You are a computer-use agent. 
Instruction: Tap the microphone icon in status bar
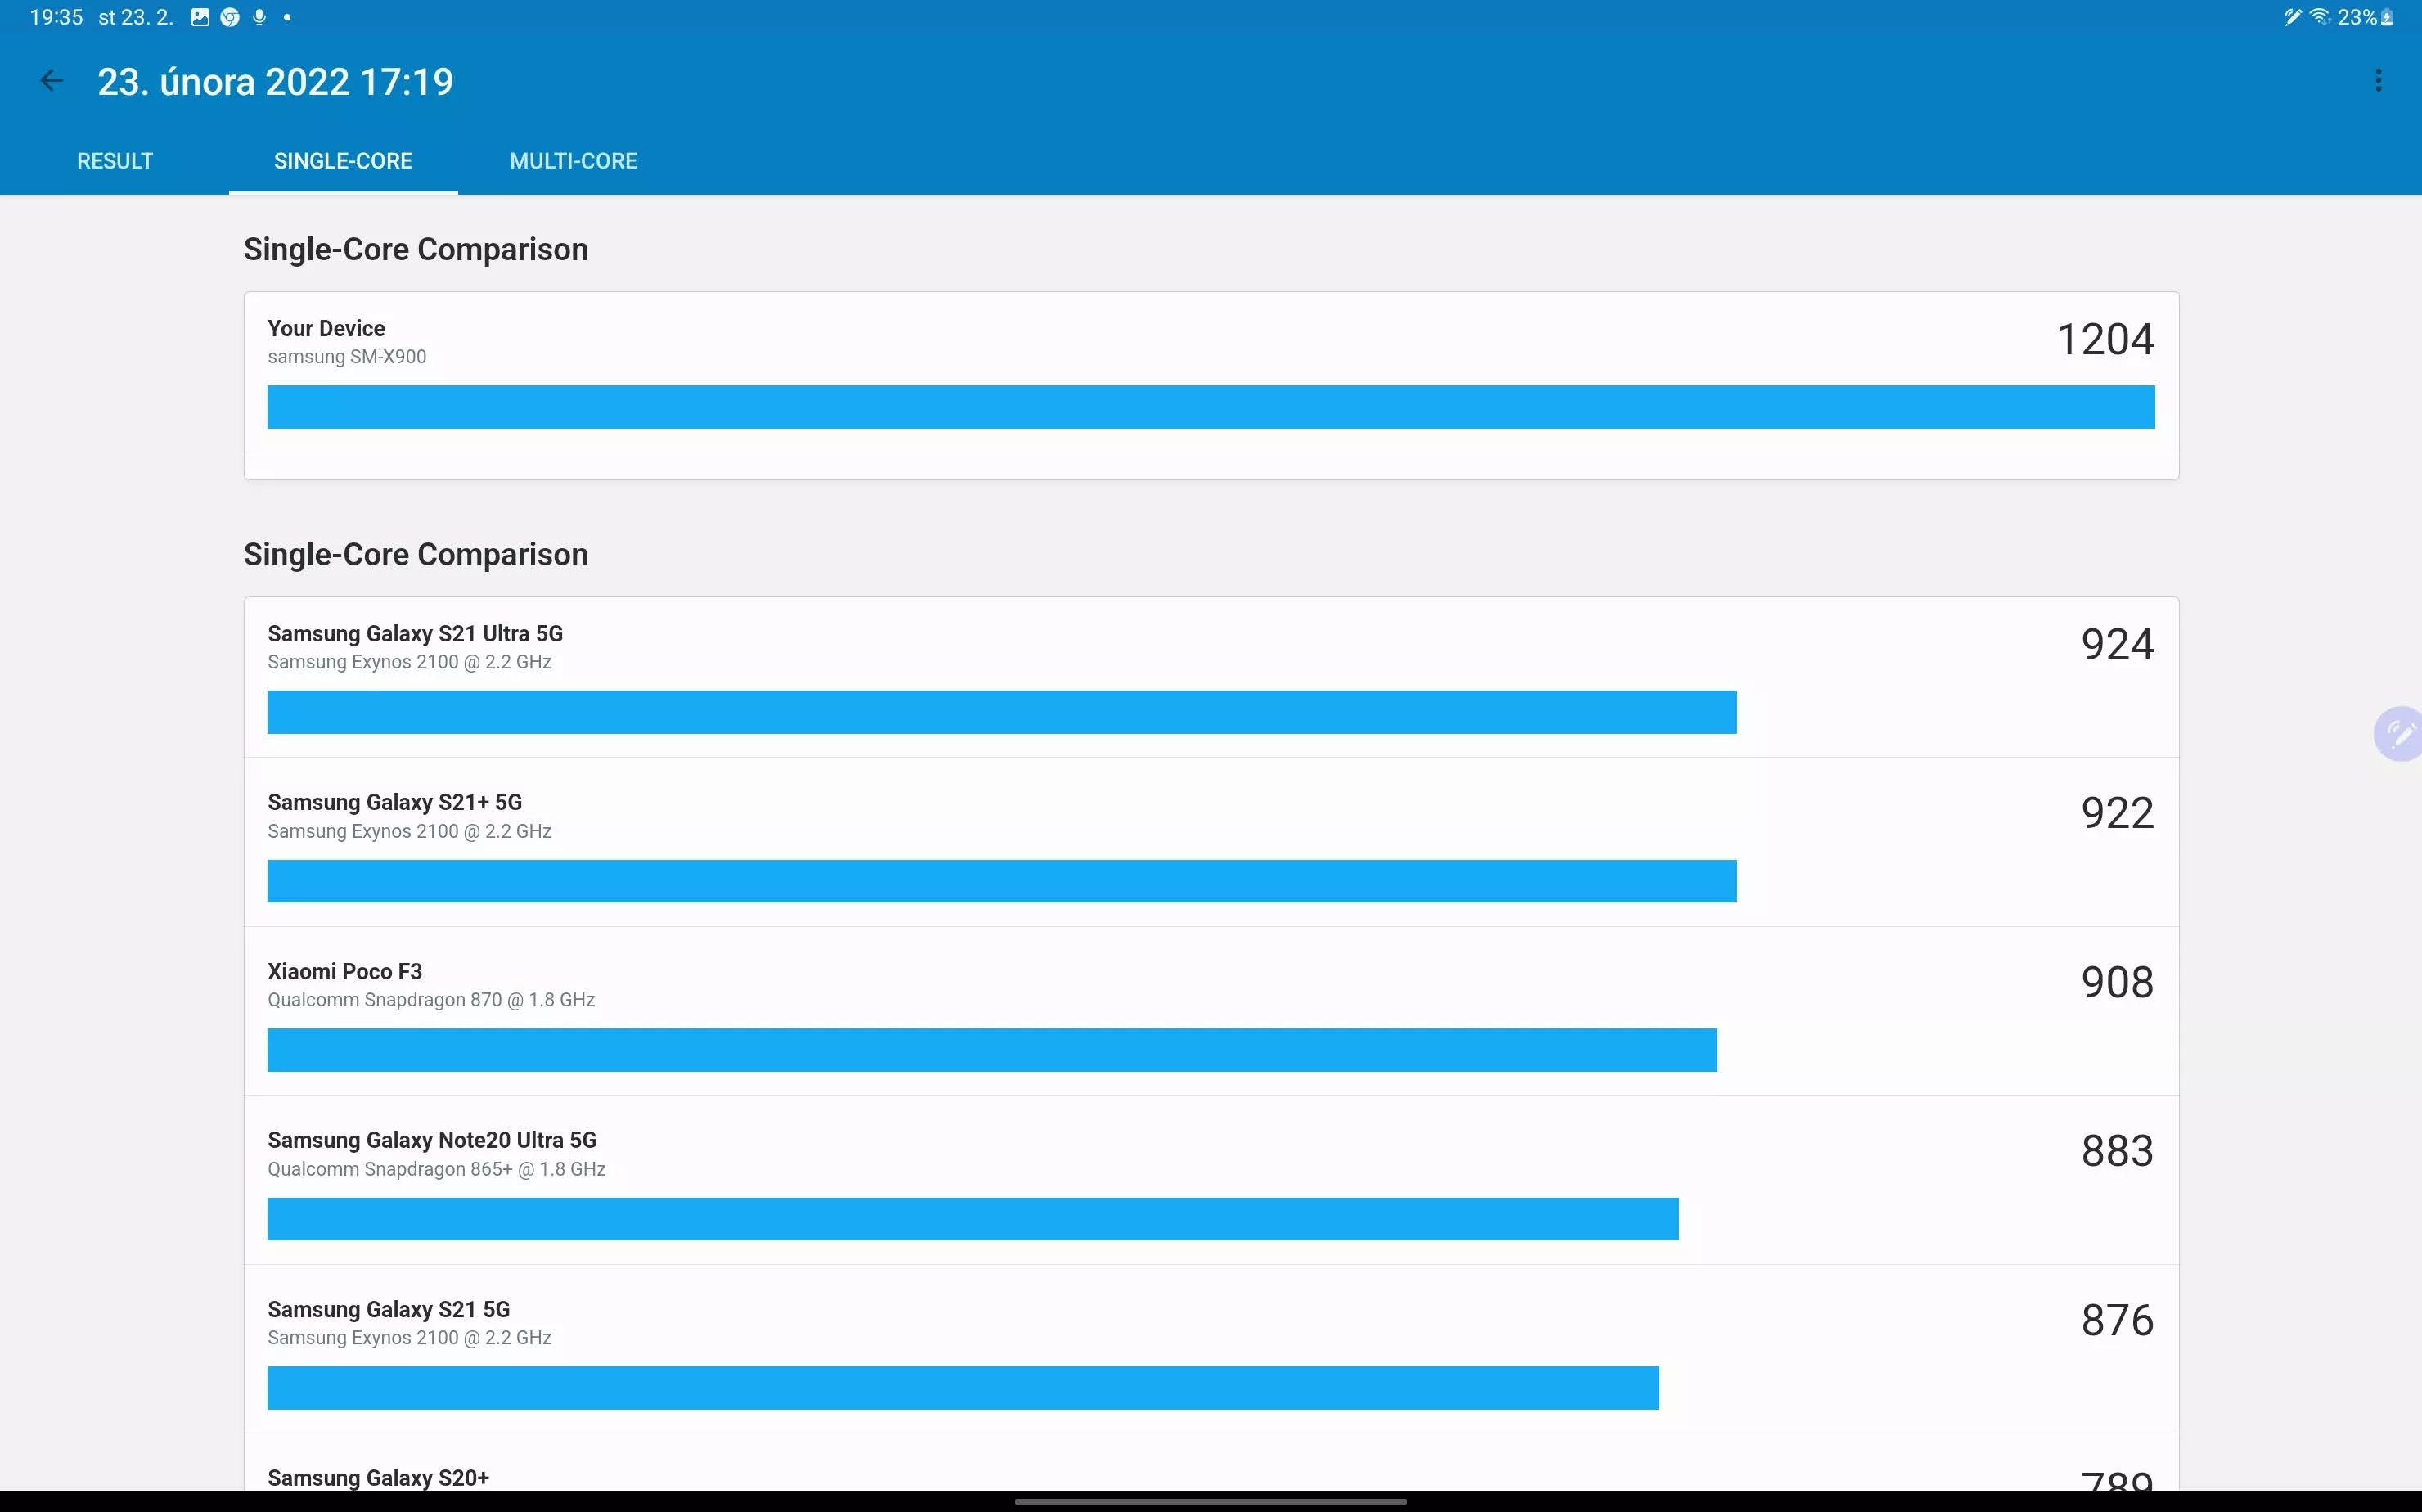coord(259,17)
